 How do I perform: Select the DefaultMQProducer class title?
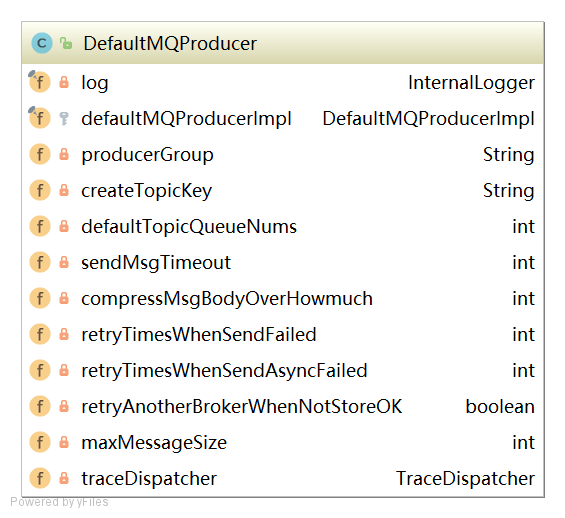pyautogui.click(x=170, y=44)
